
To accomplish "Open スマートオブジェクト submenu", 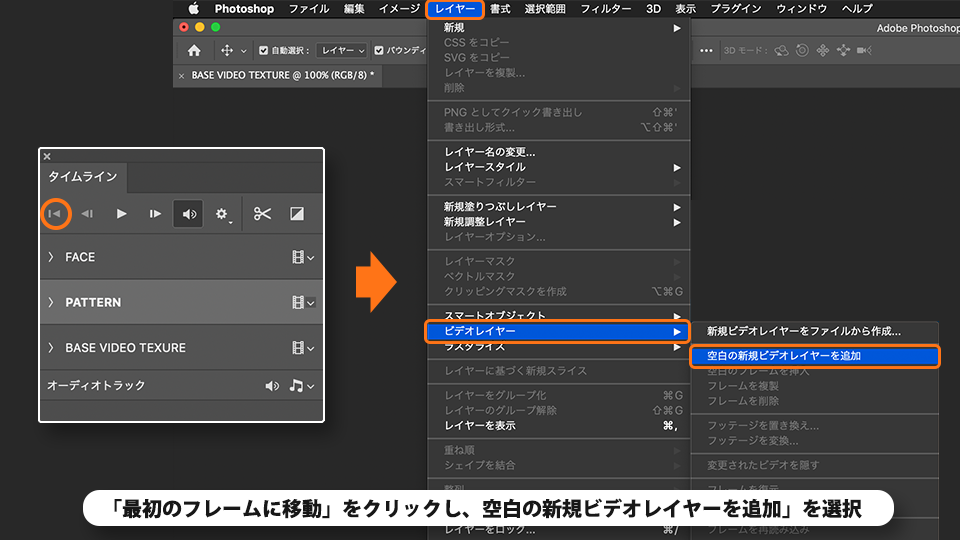I will (x=559, y=315).
